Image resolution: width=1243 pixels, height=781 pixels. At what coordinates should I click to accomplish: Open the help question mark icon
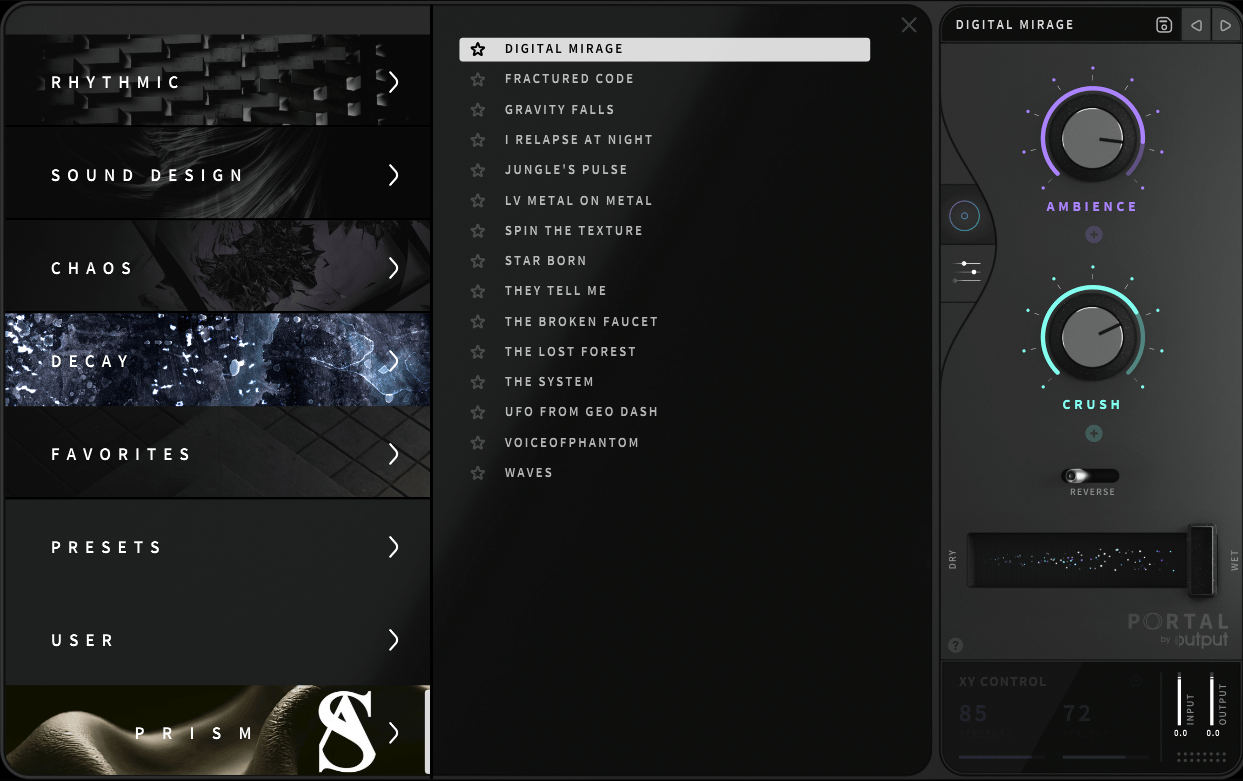[x=955, y=645]
